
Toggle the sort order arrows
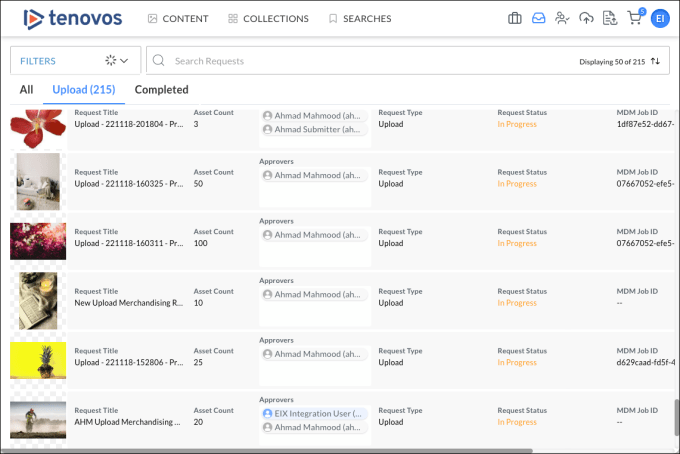[x=656, y=61]
